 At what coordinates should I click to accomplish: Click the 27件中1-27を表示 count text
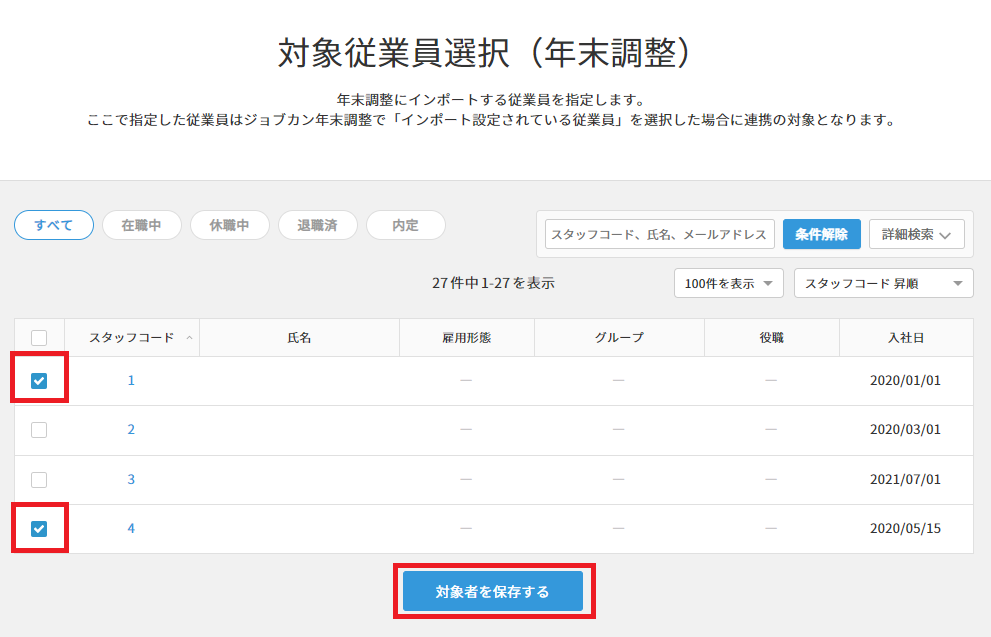click(x=494, y=283)
